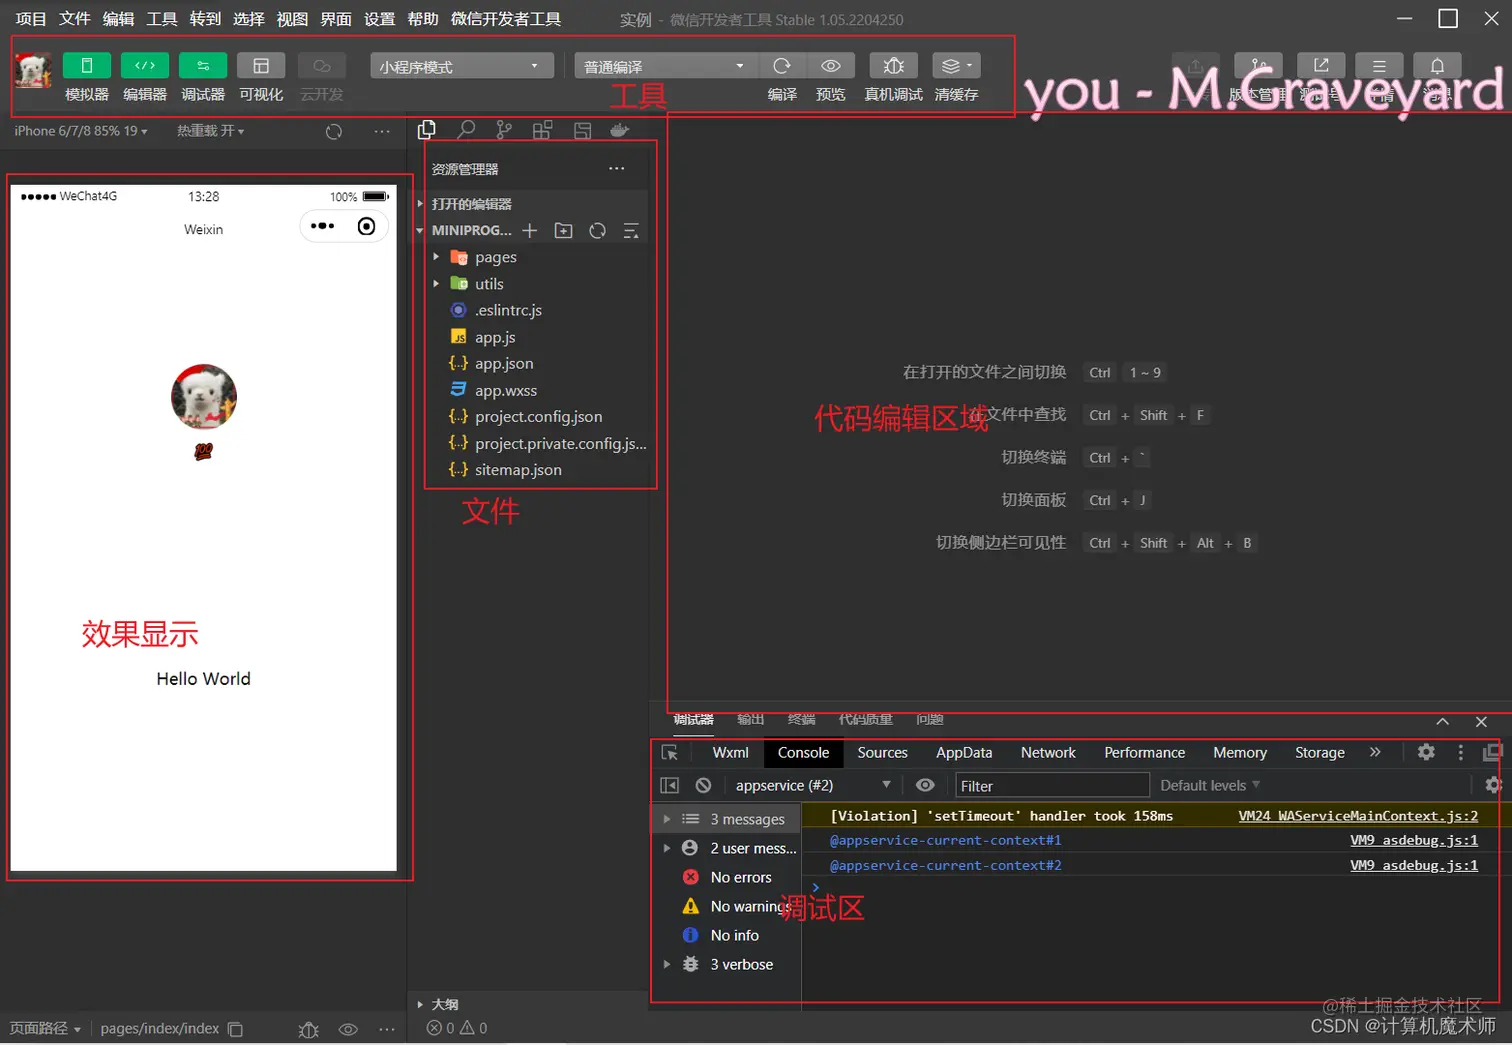Screen dimensions: 1512x1045
Task: Toggle the console sidebar icon
Action: [x=670, y=786]
